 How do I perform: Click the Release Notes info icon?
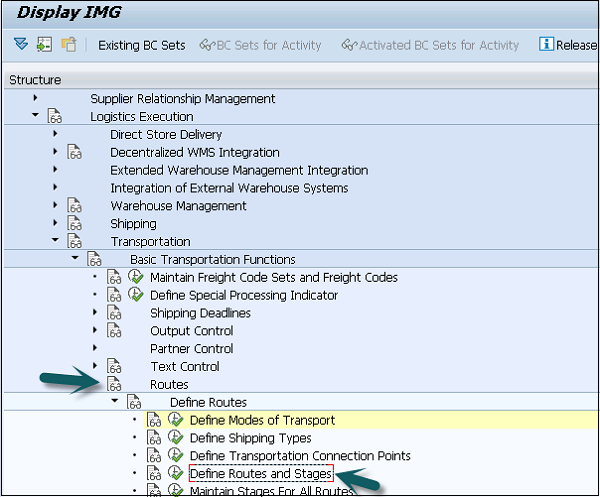click(546, 45)
